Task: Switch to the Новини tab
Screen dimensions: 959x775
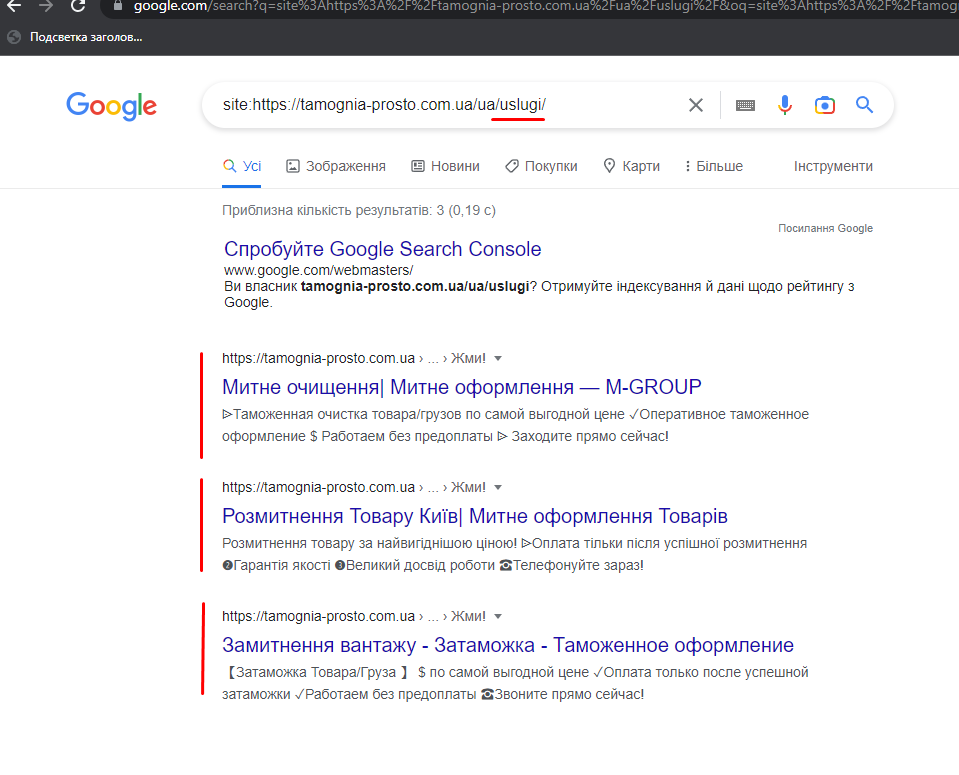Action: coord(445,166)
